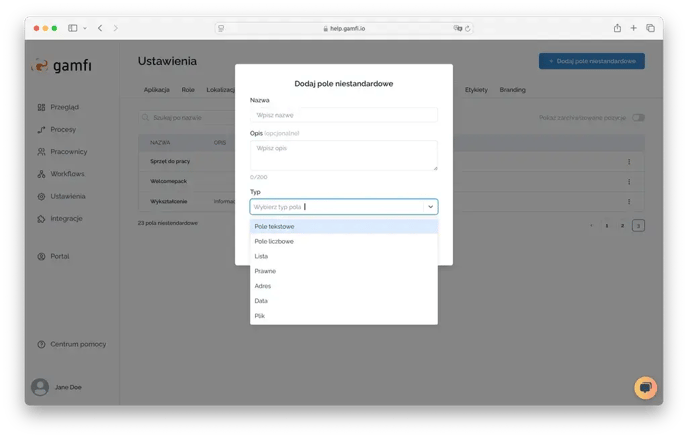The width and height of the screenshot is (688, 438).
Task: Click the Integracje puzzle icon
Action: (41, 218)
